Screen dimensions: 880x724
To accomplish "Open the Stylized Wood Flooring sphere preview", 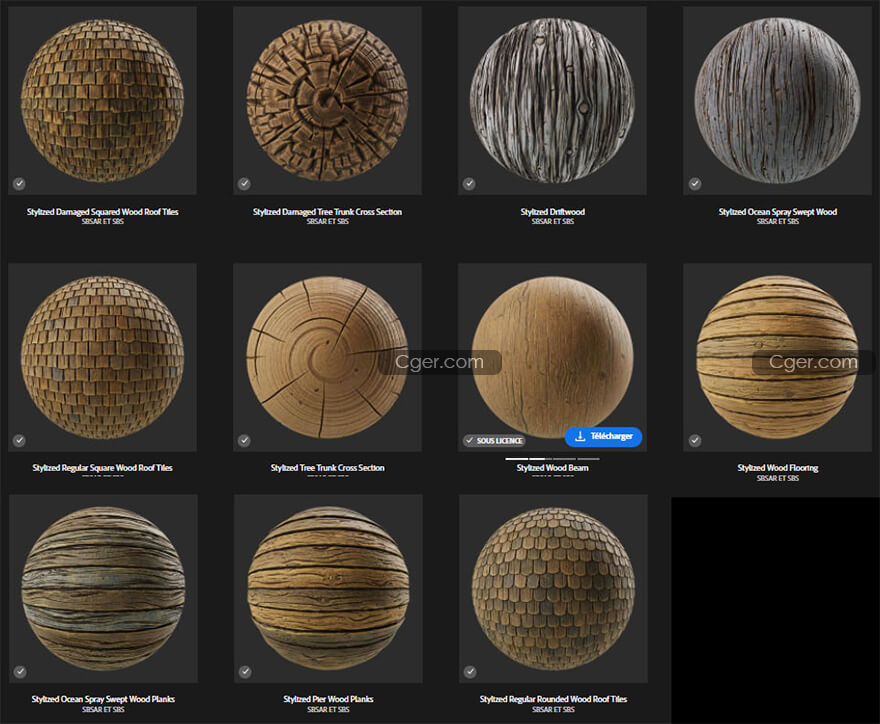I will (777, 357).
